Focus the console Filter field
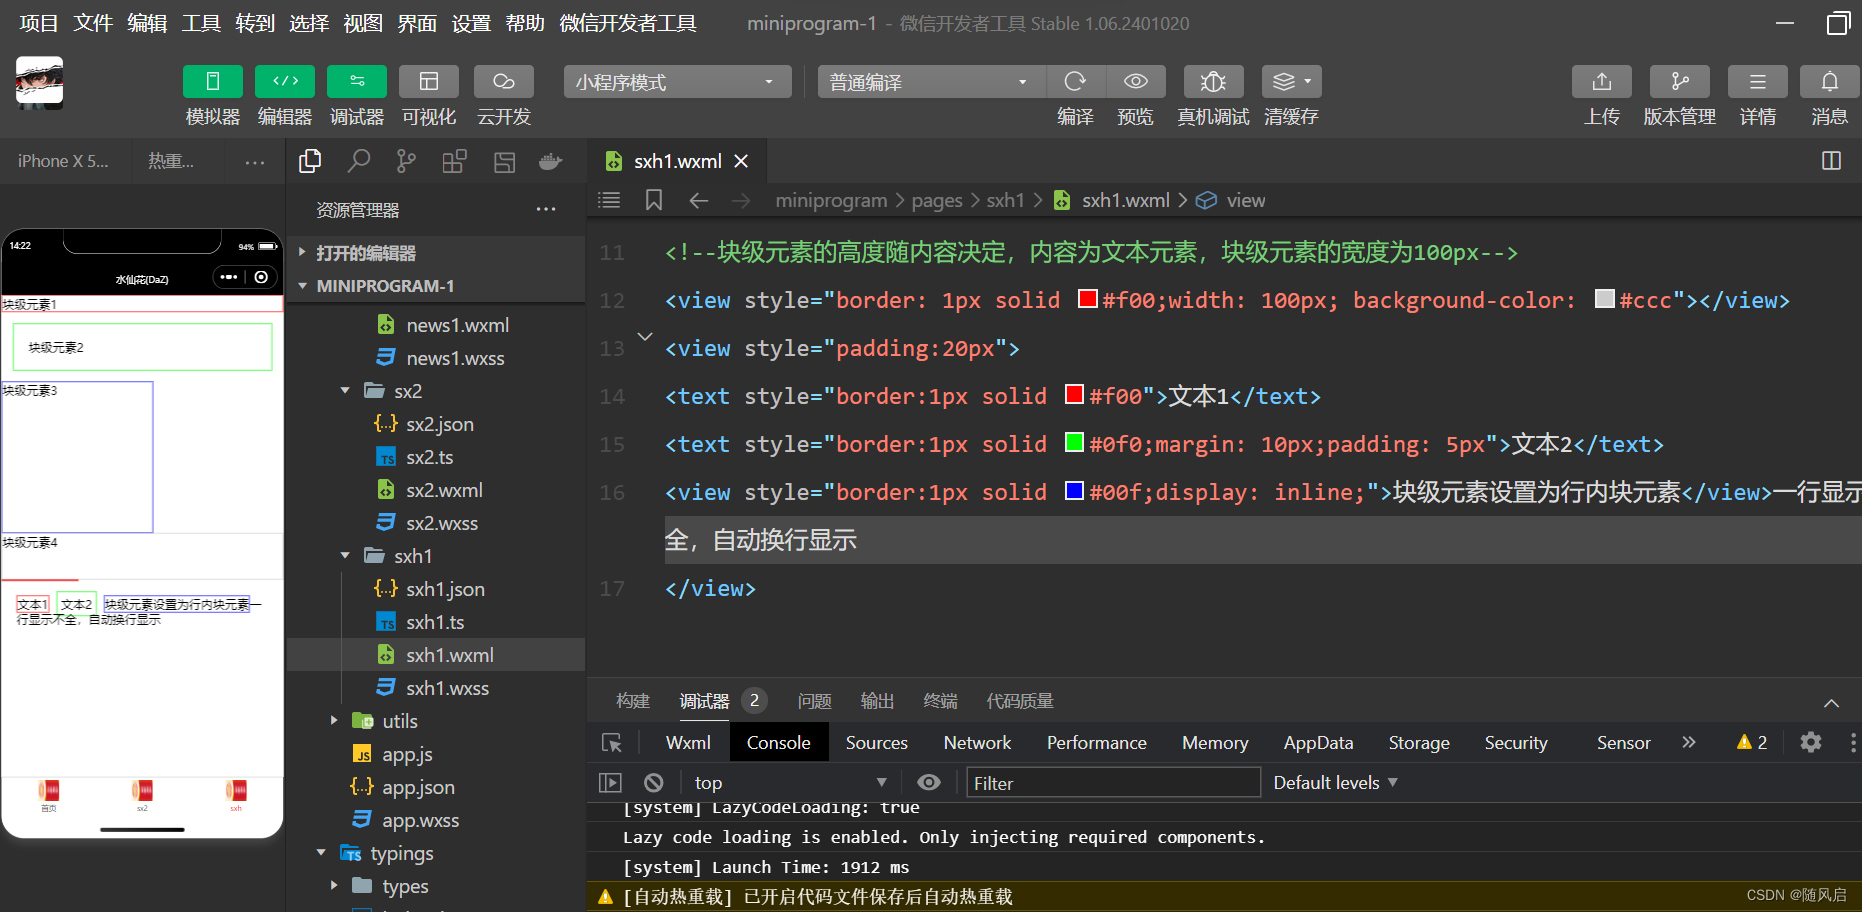The width and height of the screenshot is (1862, 912). pos(1113,783)
